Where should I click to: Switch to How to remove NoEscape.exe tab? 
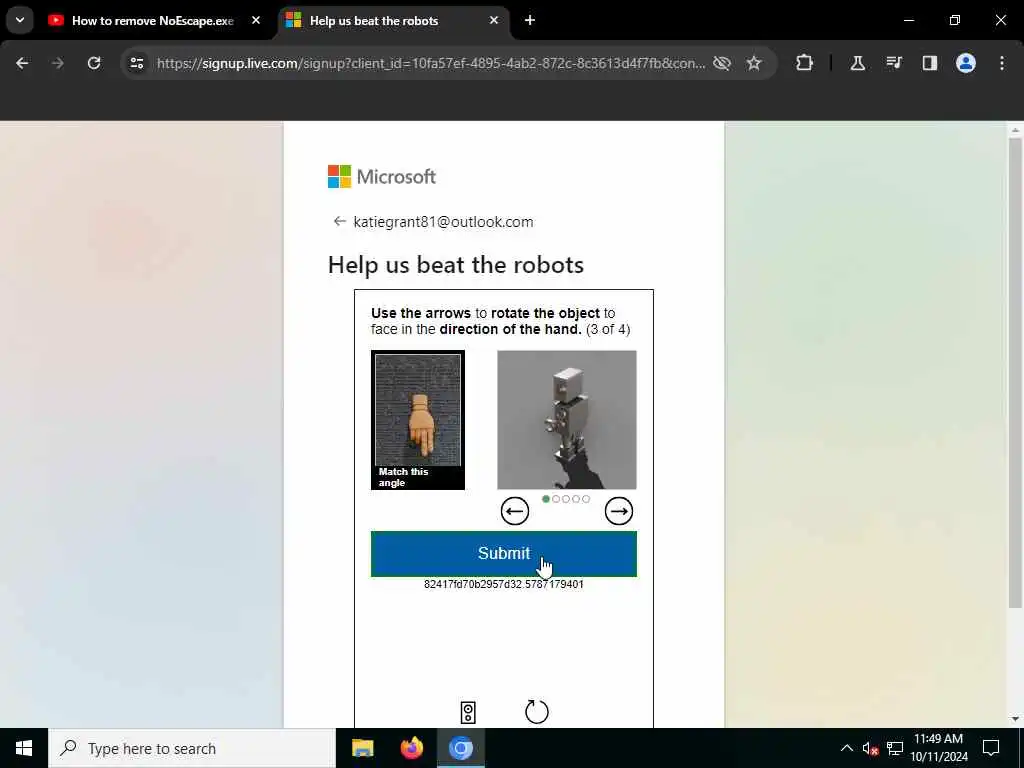coord(153,21)
